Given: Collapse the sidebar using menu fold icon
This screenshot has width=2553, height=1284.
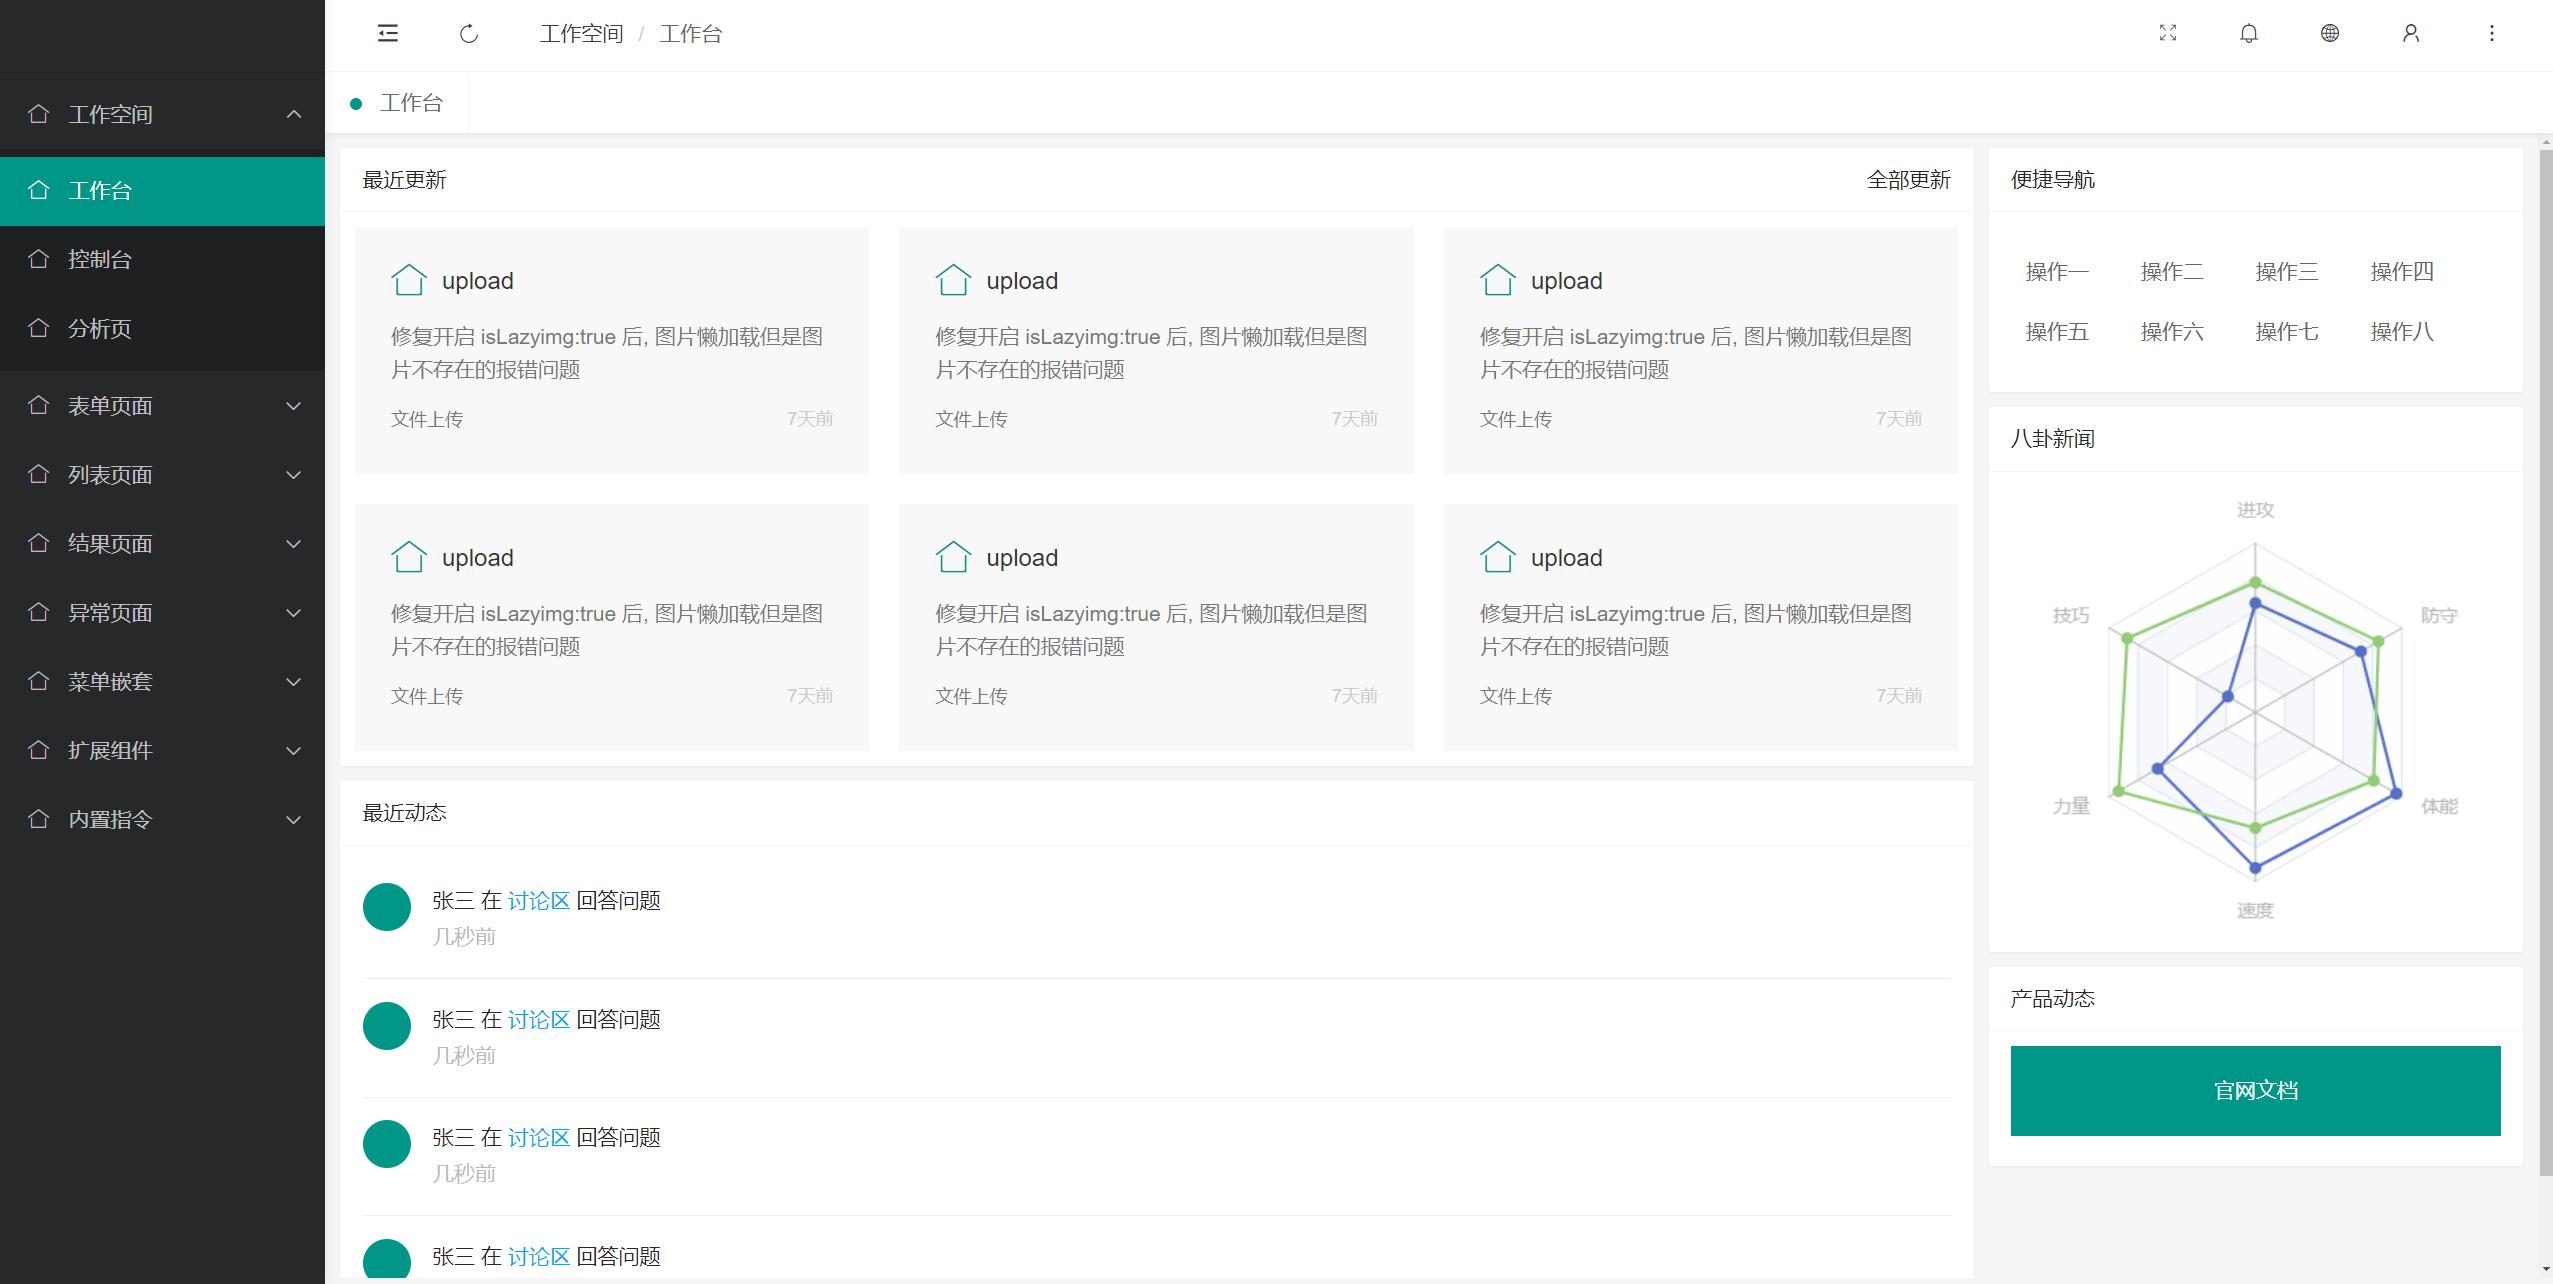Looking at the screenshot, I should [x=388, y=34].
